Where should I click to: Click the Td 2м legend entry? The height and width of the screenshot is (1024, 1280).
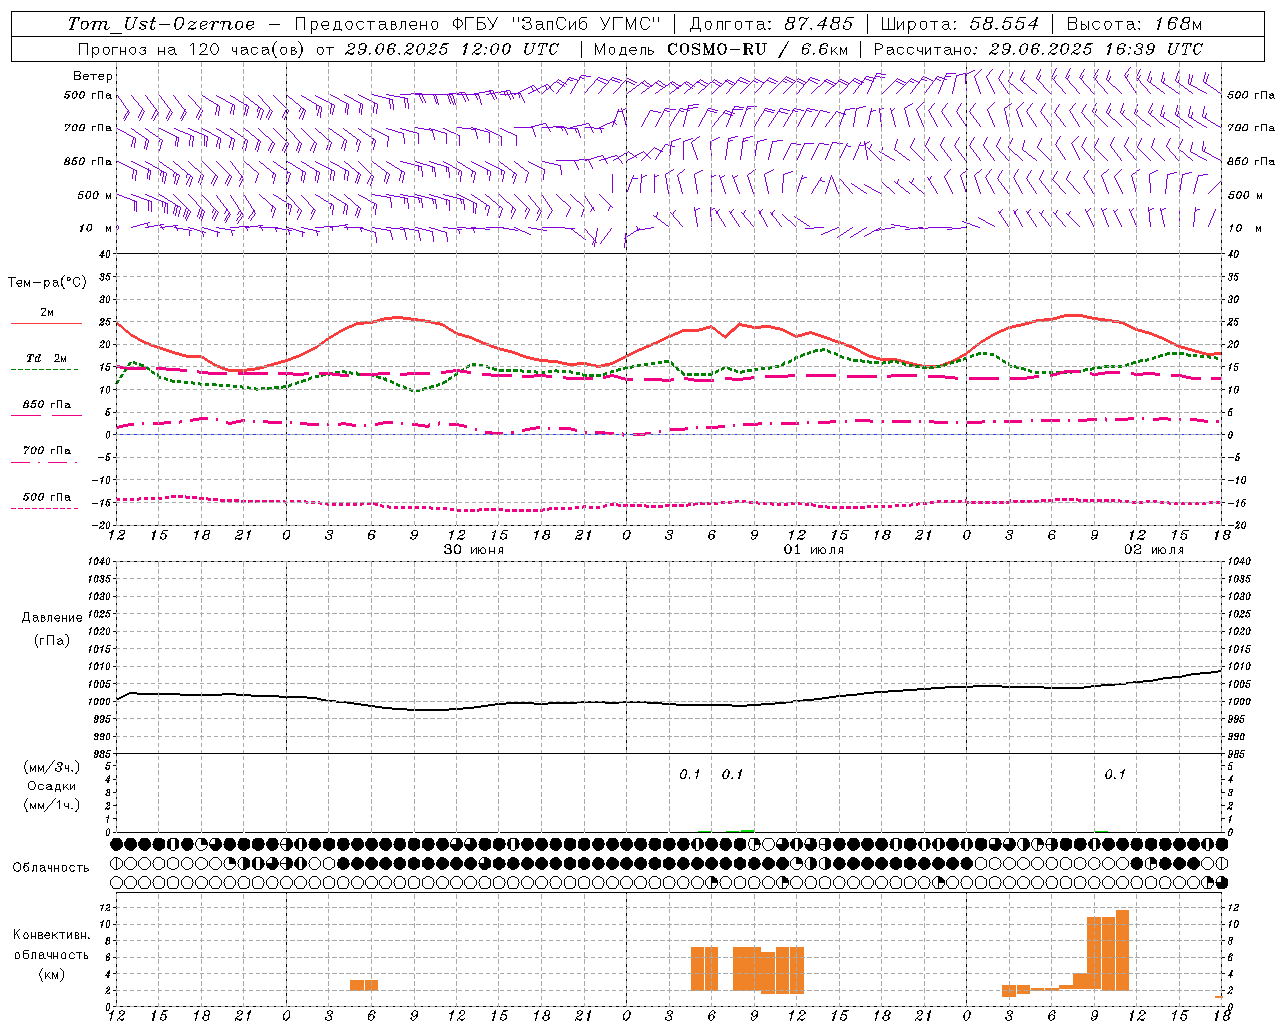point(46,358)
